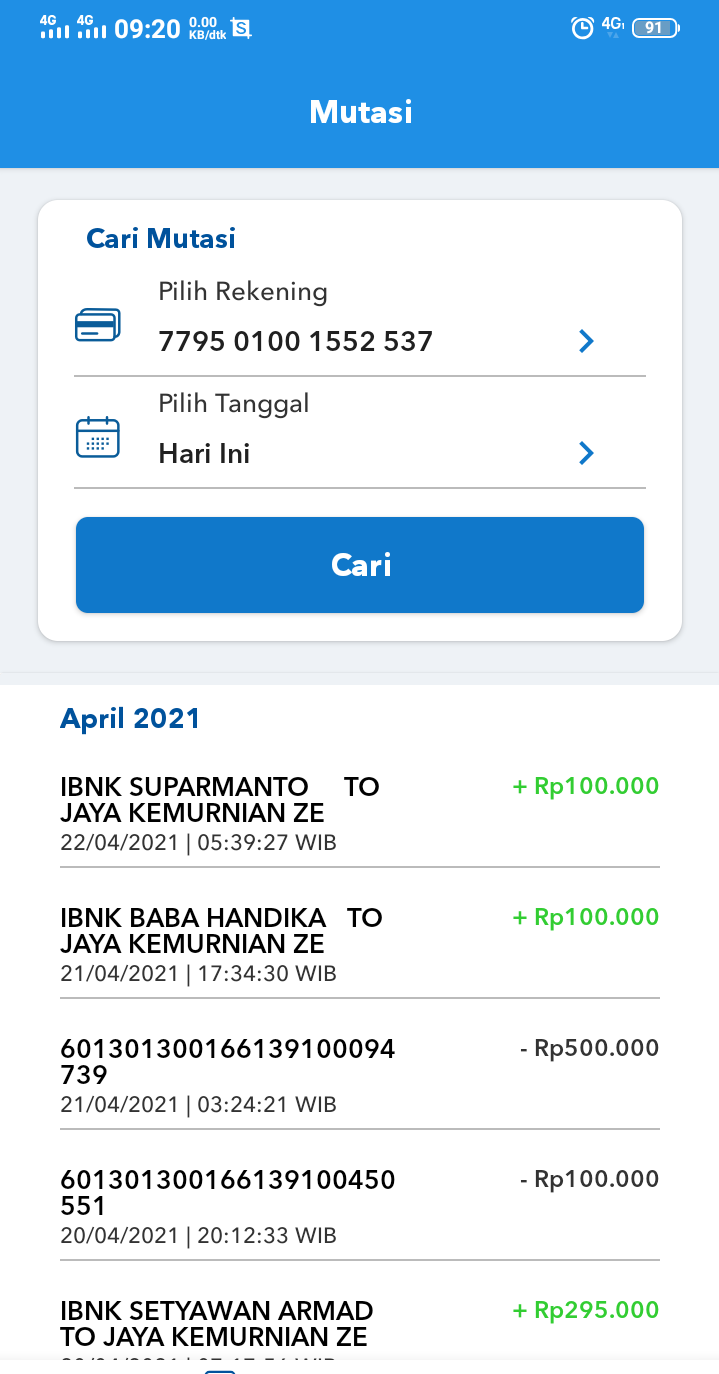This screenshot has width=719, height=1374.
Task: Open IBNK SETYAWAN ARMAD transaction entry
Action: click(217, 1322)
